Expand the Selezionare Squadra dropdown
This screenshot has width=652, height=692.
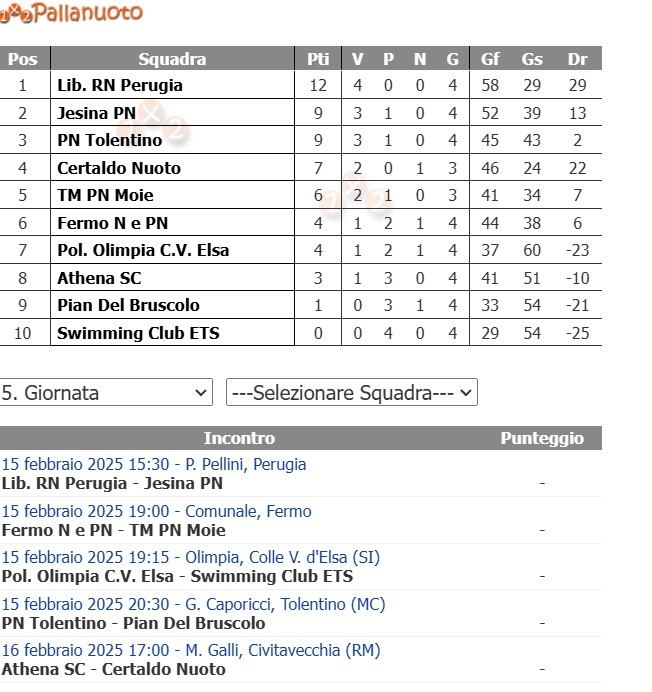tap(352, 392)
